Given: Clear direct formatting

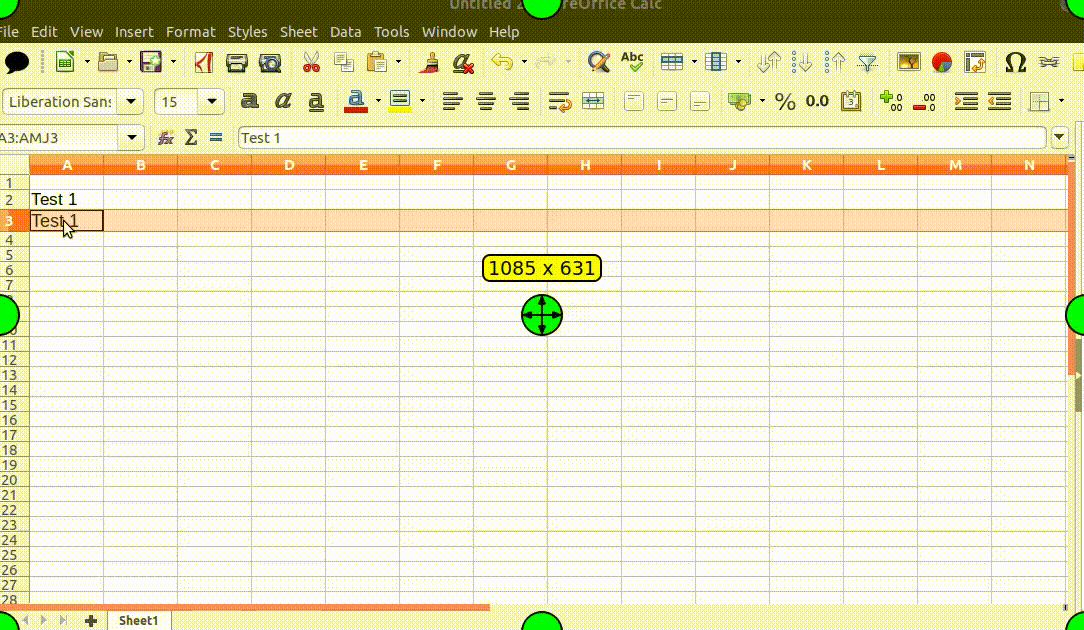Looking at the screenshot, I should pyautogui.click(x=461, y=62).
